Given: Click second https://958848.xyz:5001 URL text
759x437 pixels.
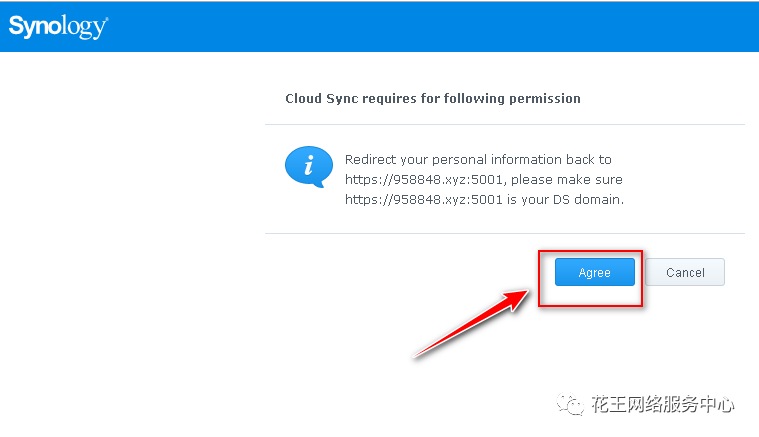Looking at the screenshot, I should (424, 199).
